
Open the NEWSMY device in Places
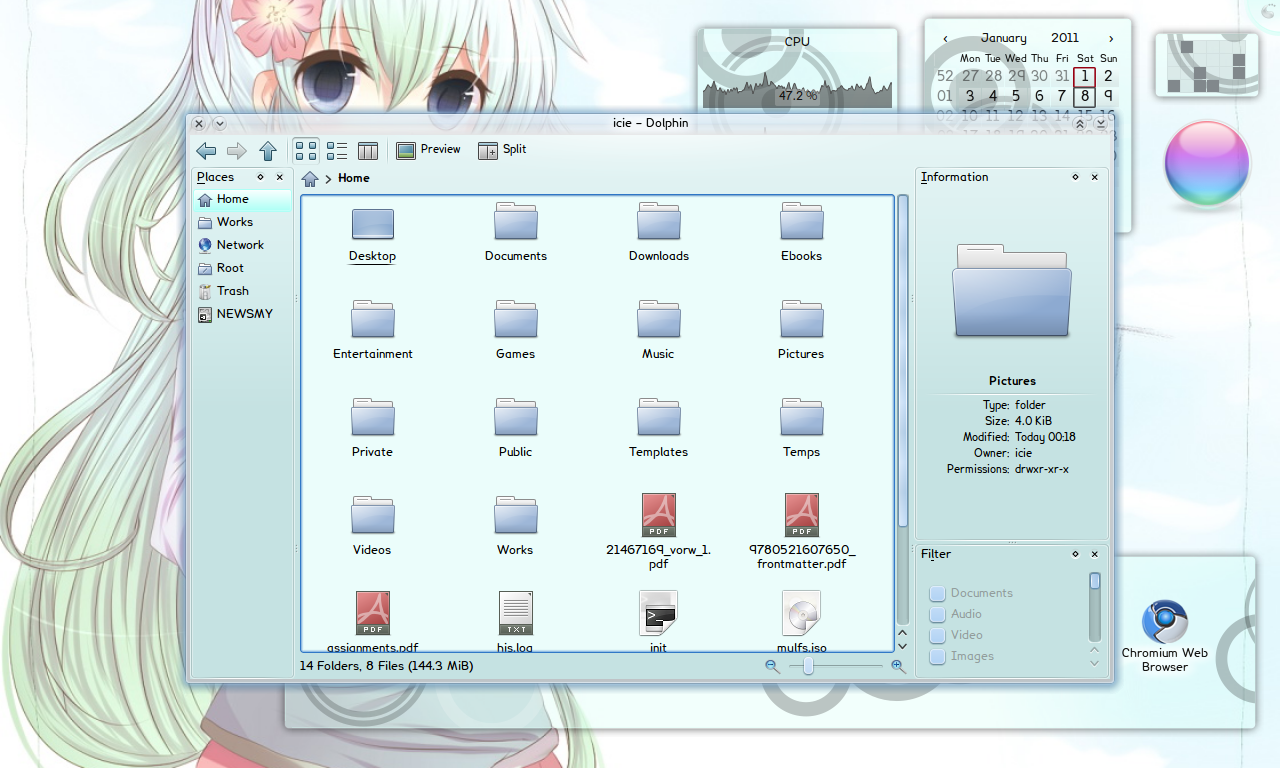[243, 314]
